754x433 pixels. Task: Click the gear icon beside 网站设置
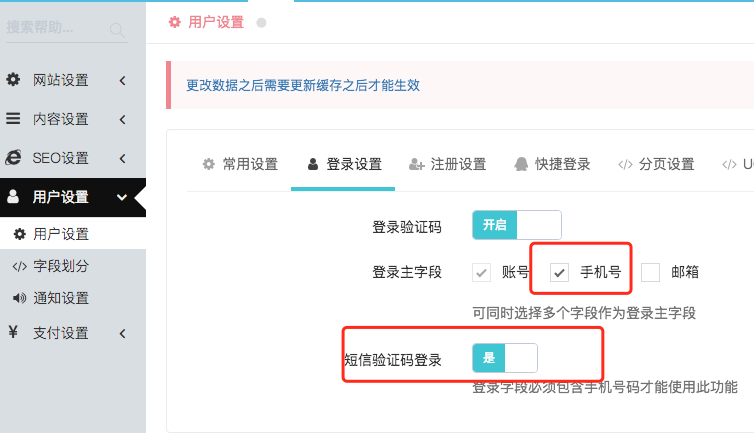[13, 79]
